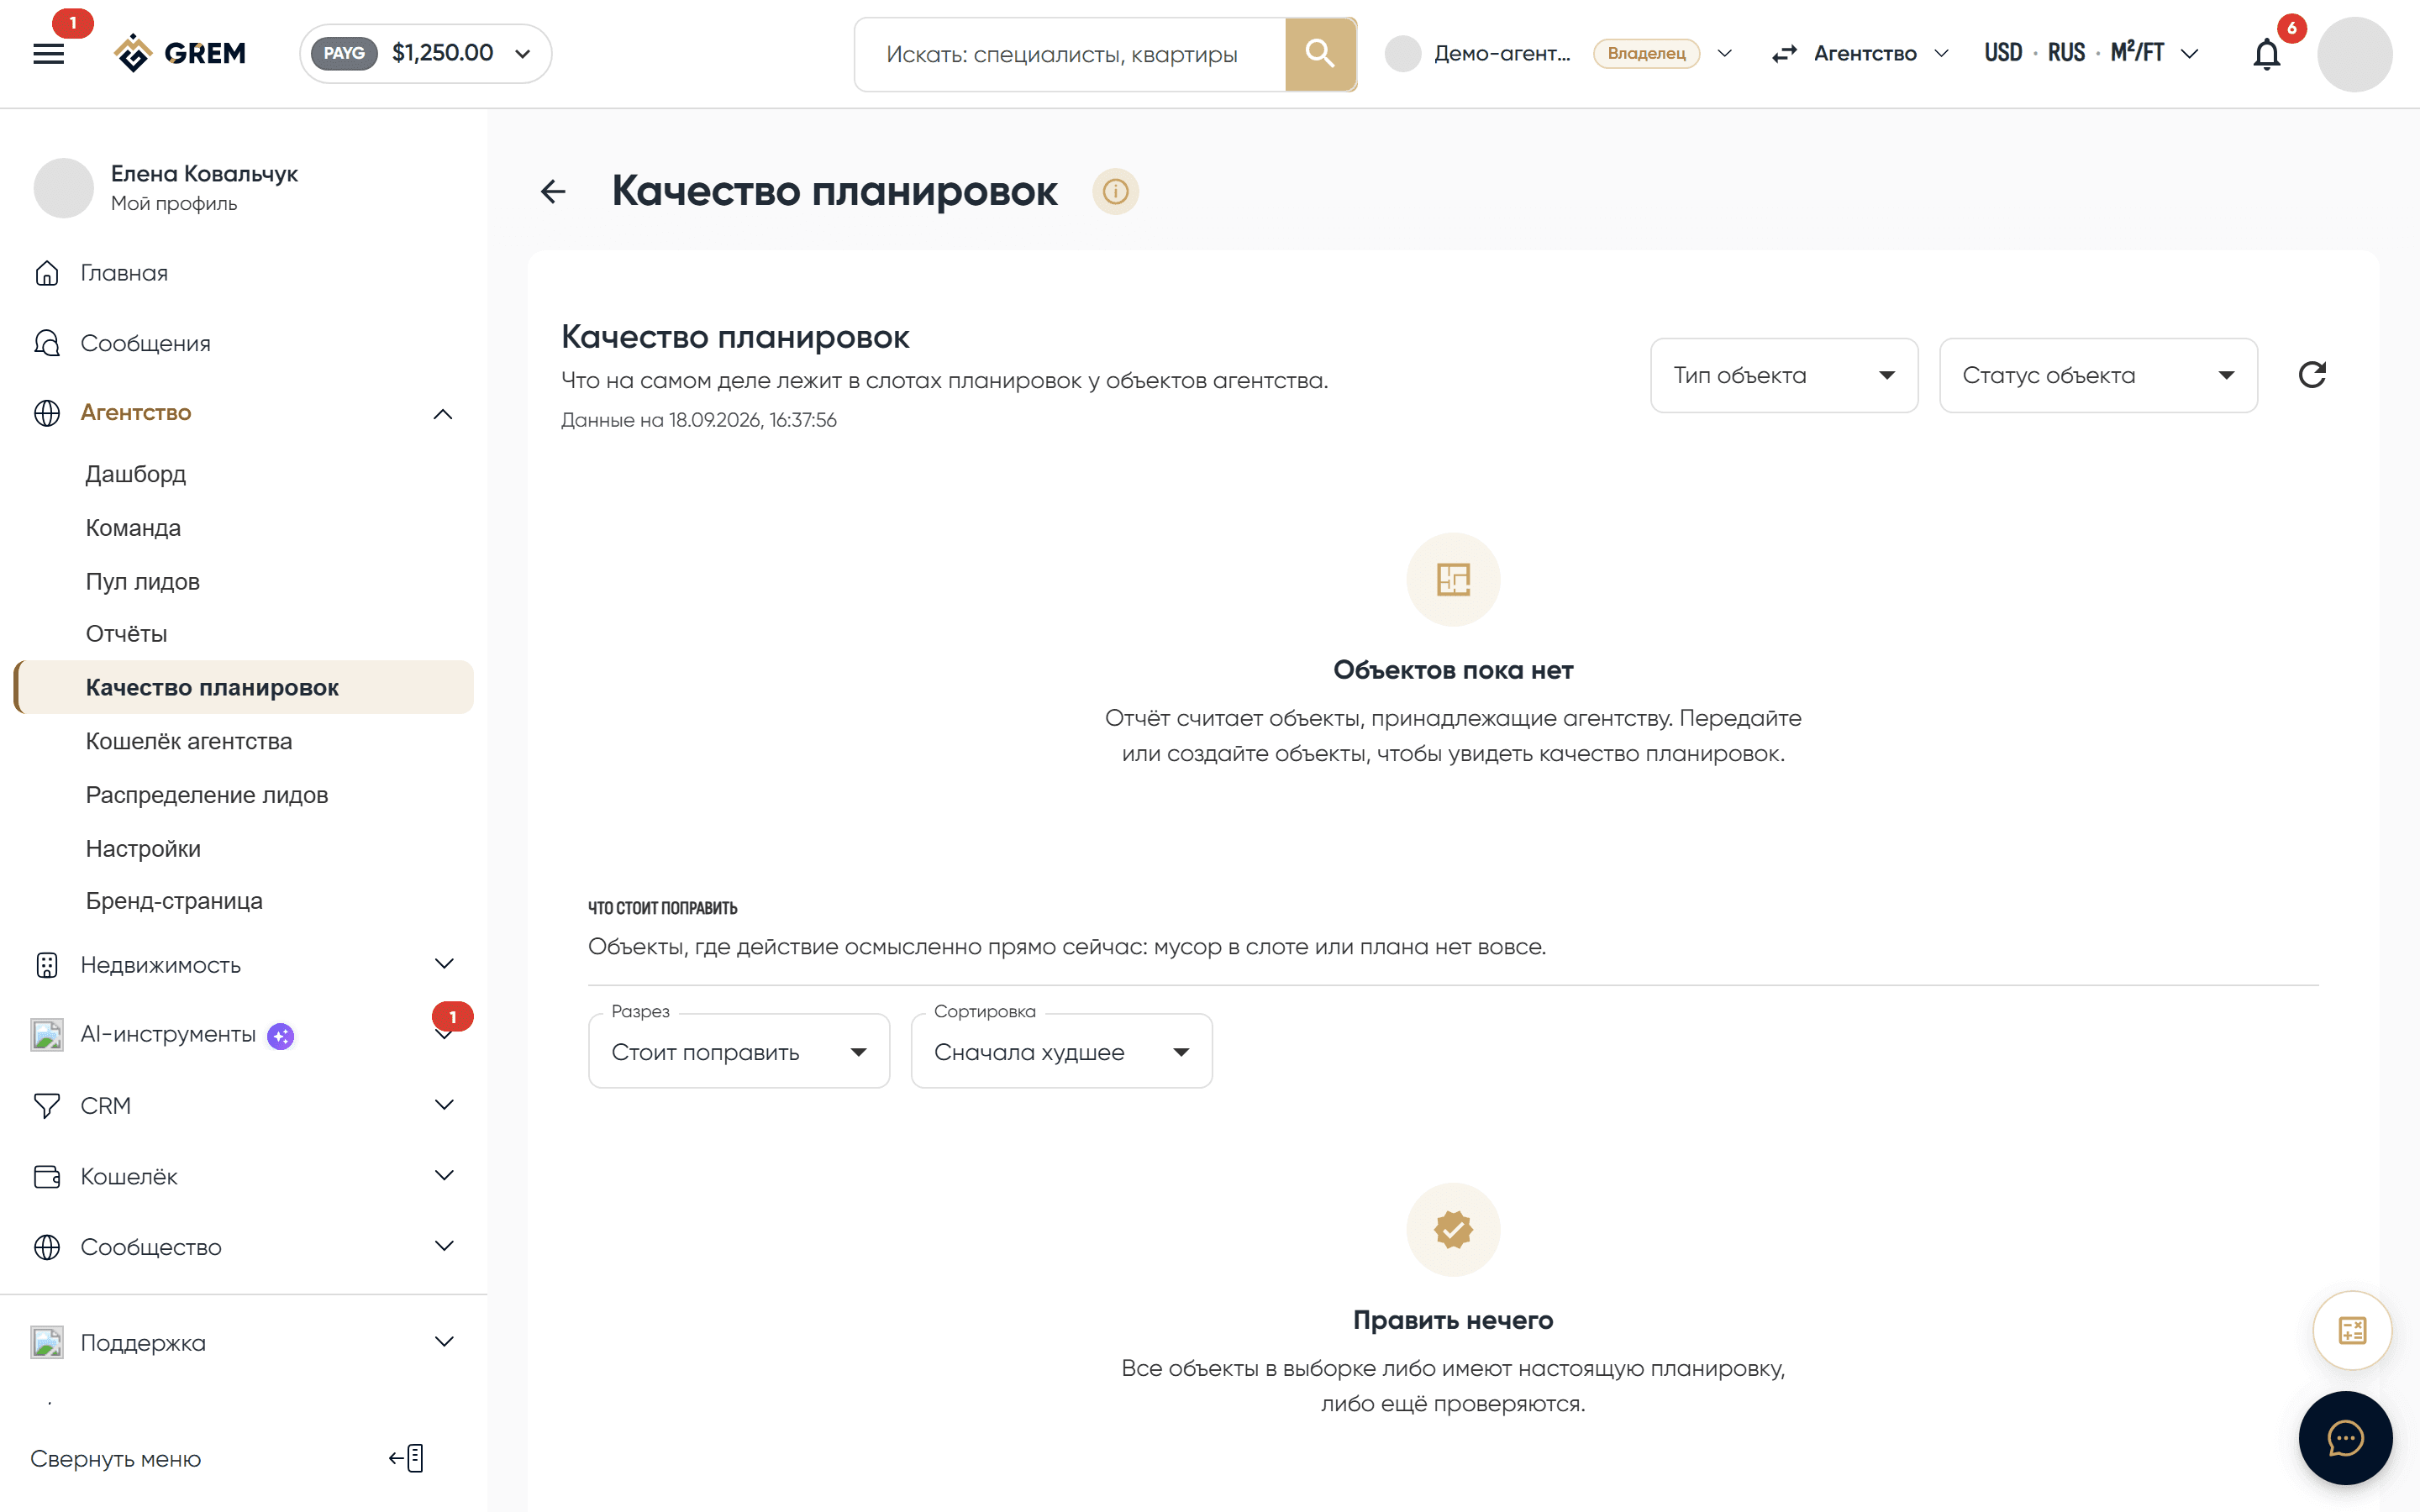This screenshot has width=2420, height=1512.
Task: Click the floor plan icon above Объектов пока нет
Action: pyautogui.click(x=1453, y=580)
